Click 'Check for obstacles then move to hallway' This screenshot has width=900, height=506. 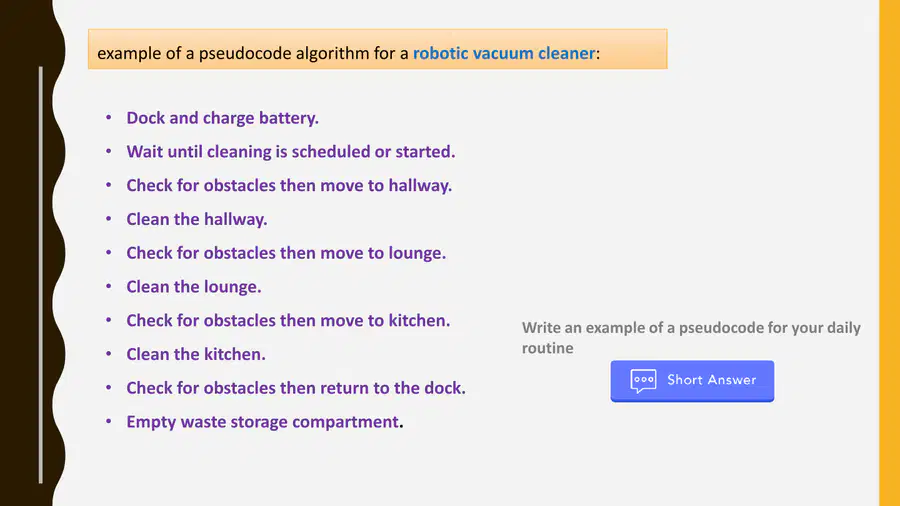pyautogui.click(x=289, y=185)
